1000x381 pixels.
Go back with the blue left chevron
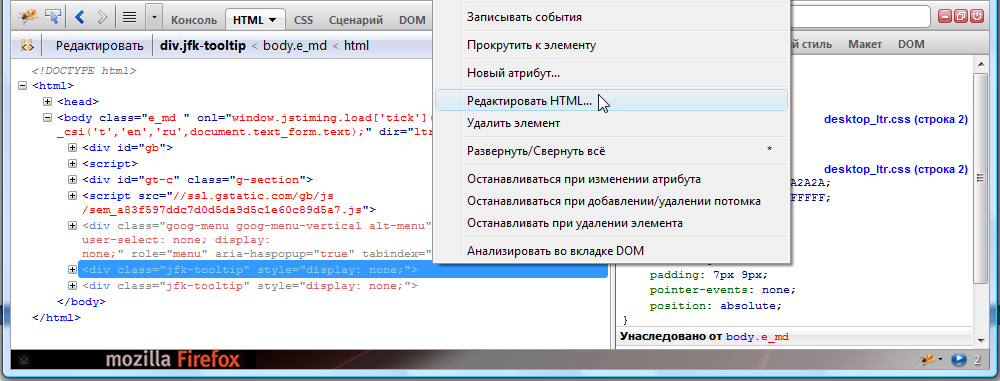pyautogui.click(x=80, y=17)
